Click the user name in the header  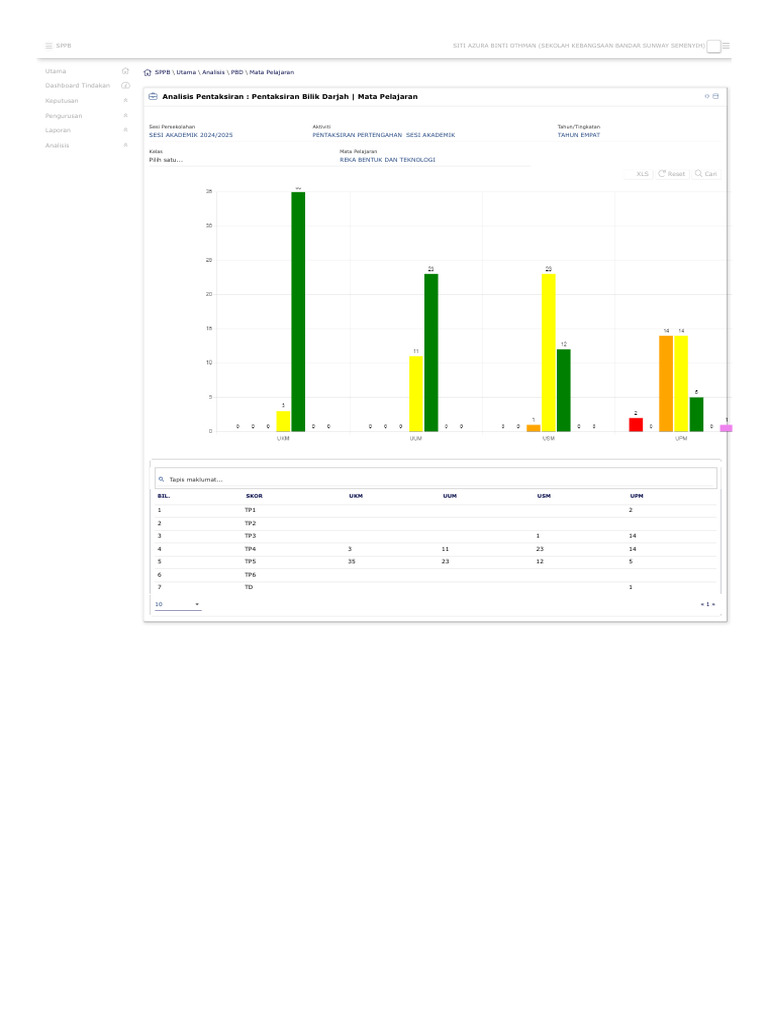579,46
